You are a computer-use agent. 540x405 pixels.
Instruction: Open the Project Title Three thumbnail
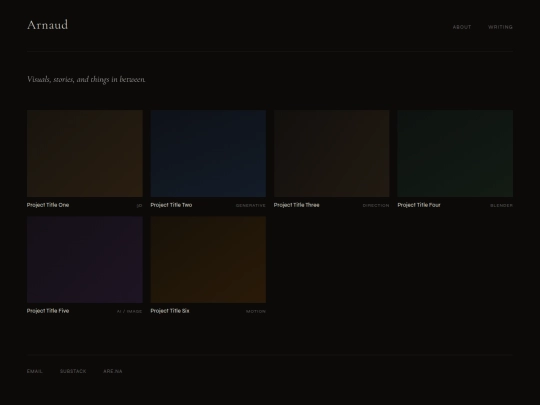coord(332,154)
